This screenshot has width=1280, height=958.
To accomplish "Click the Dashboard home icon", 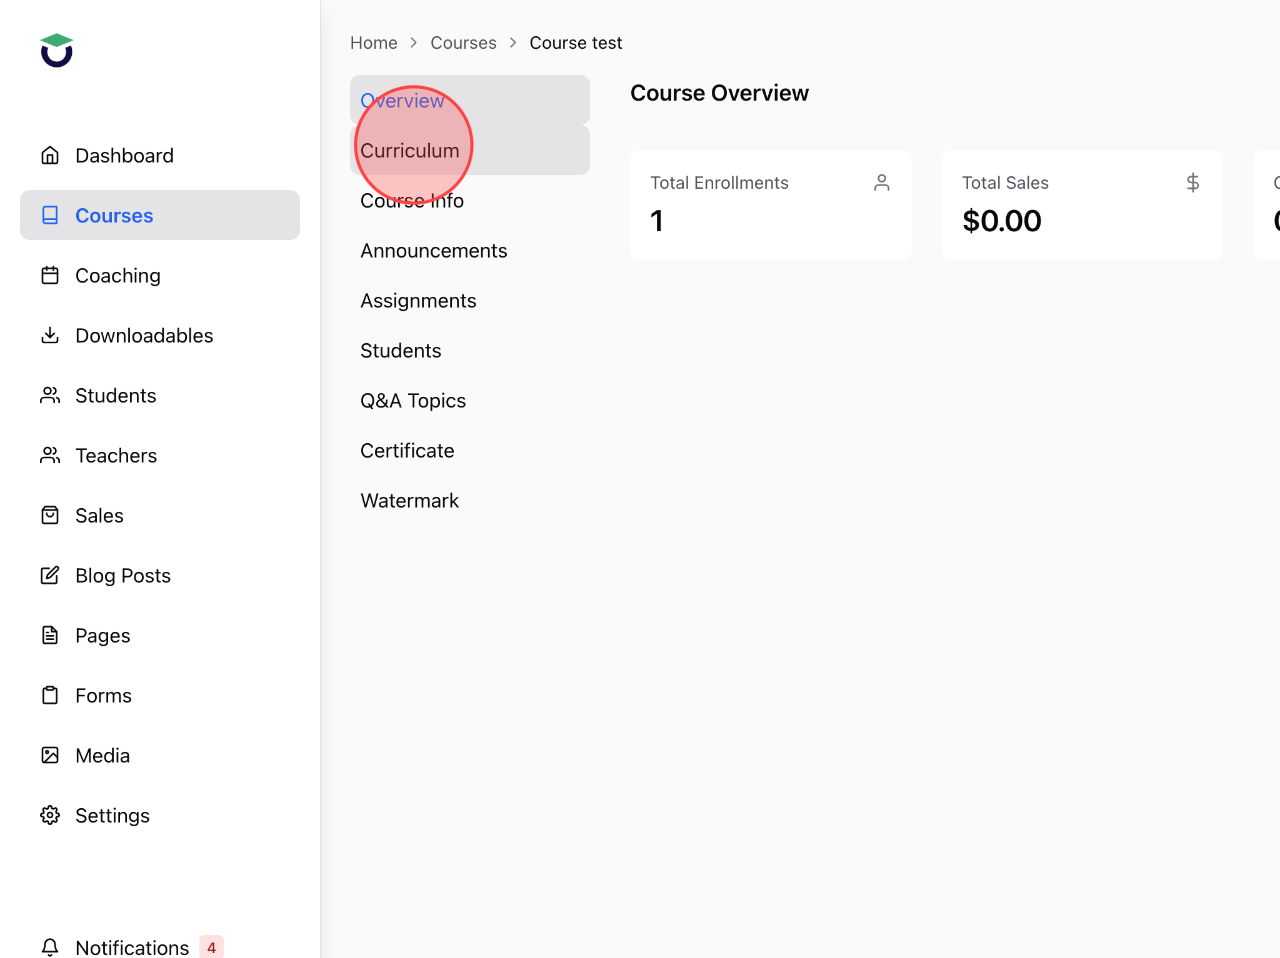I will [50, 155].
